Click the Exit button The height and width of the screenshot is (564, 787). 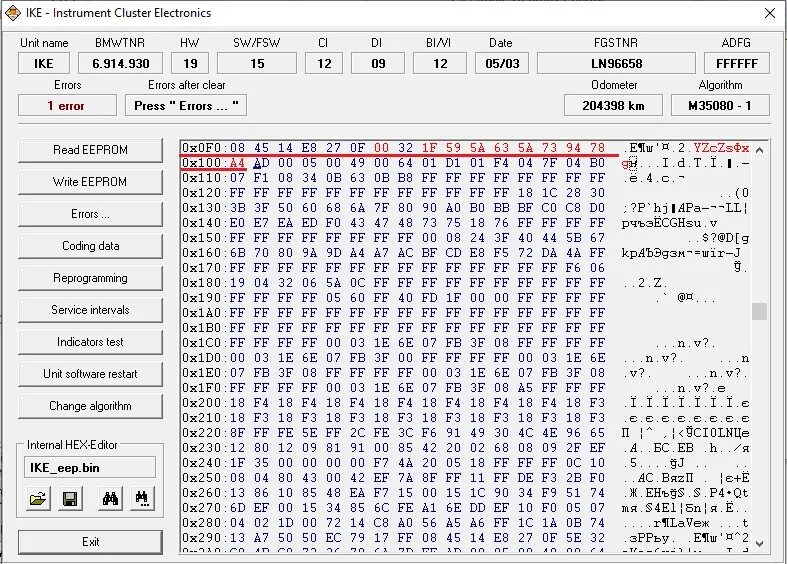pyautogui.click(x=90, y=542)
